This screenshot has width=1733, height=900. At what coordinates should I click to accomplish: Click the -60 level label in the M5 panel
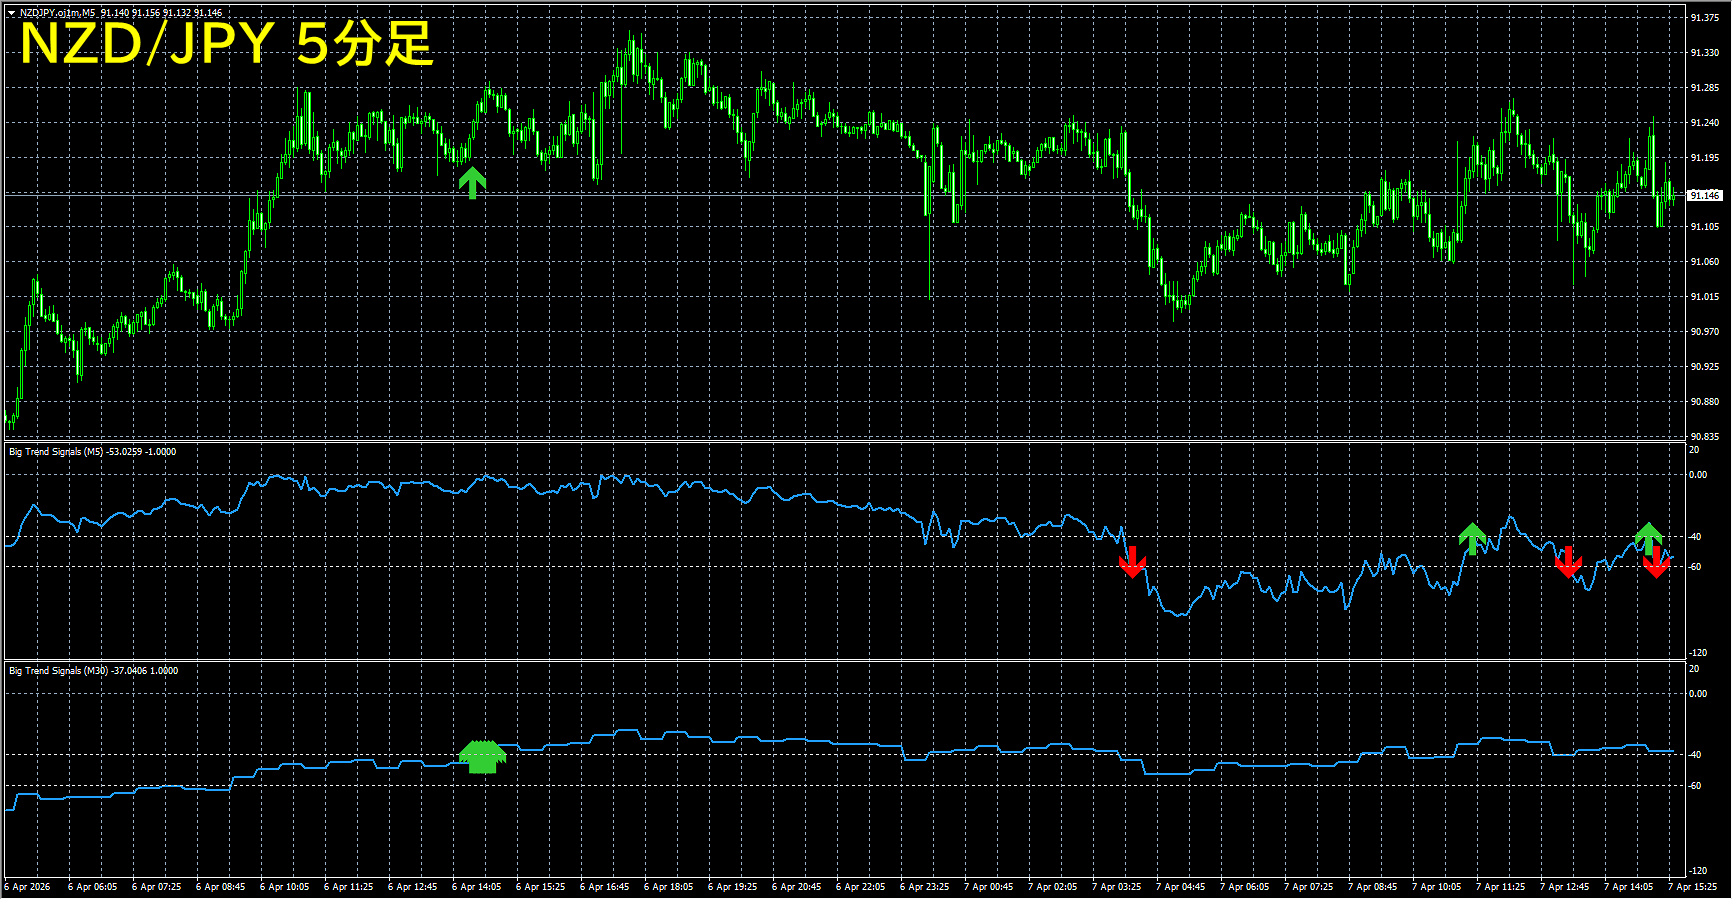click(1695, 567)
